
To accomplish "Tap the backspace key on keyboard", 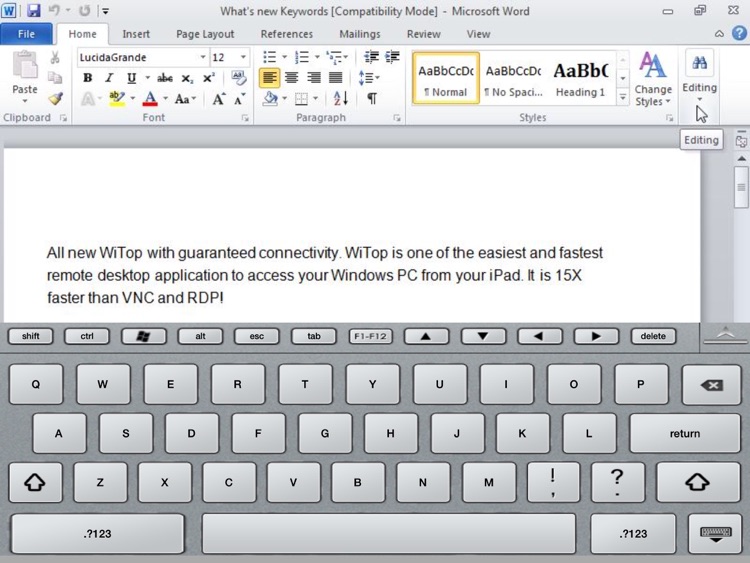I will (x=712, y=385).
